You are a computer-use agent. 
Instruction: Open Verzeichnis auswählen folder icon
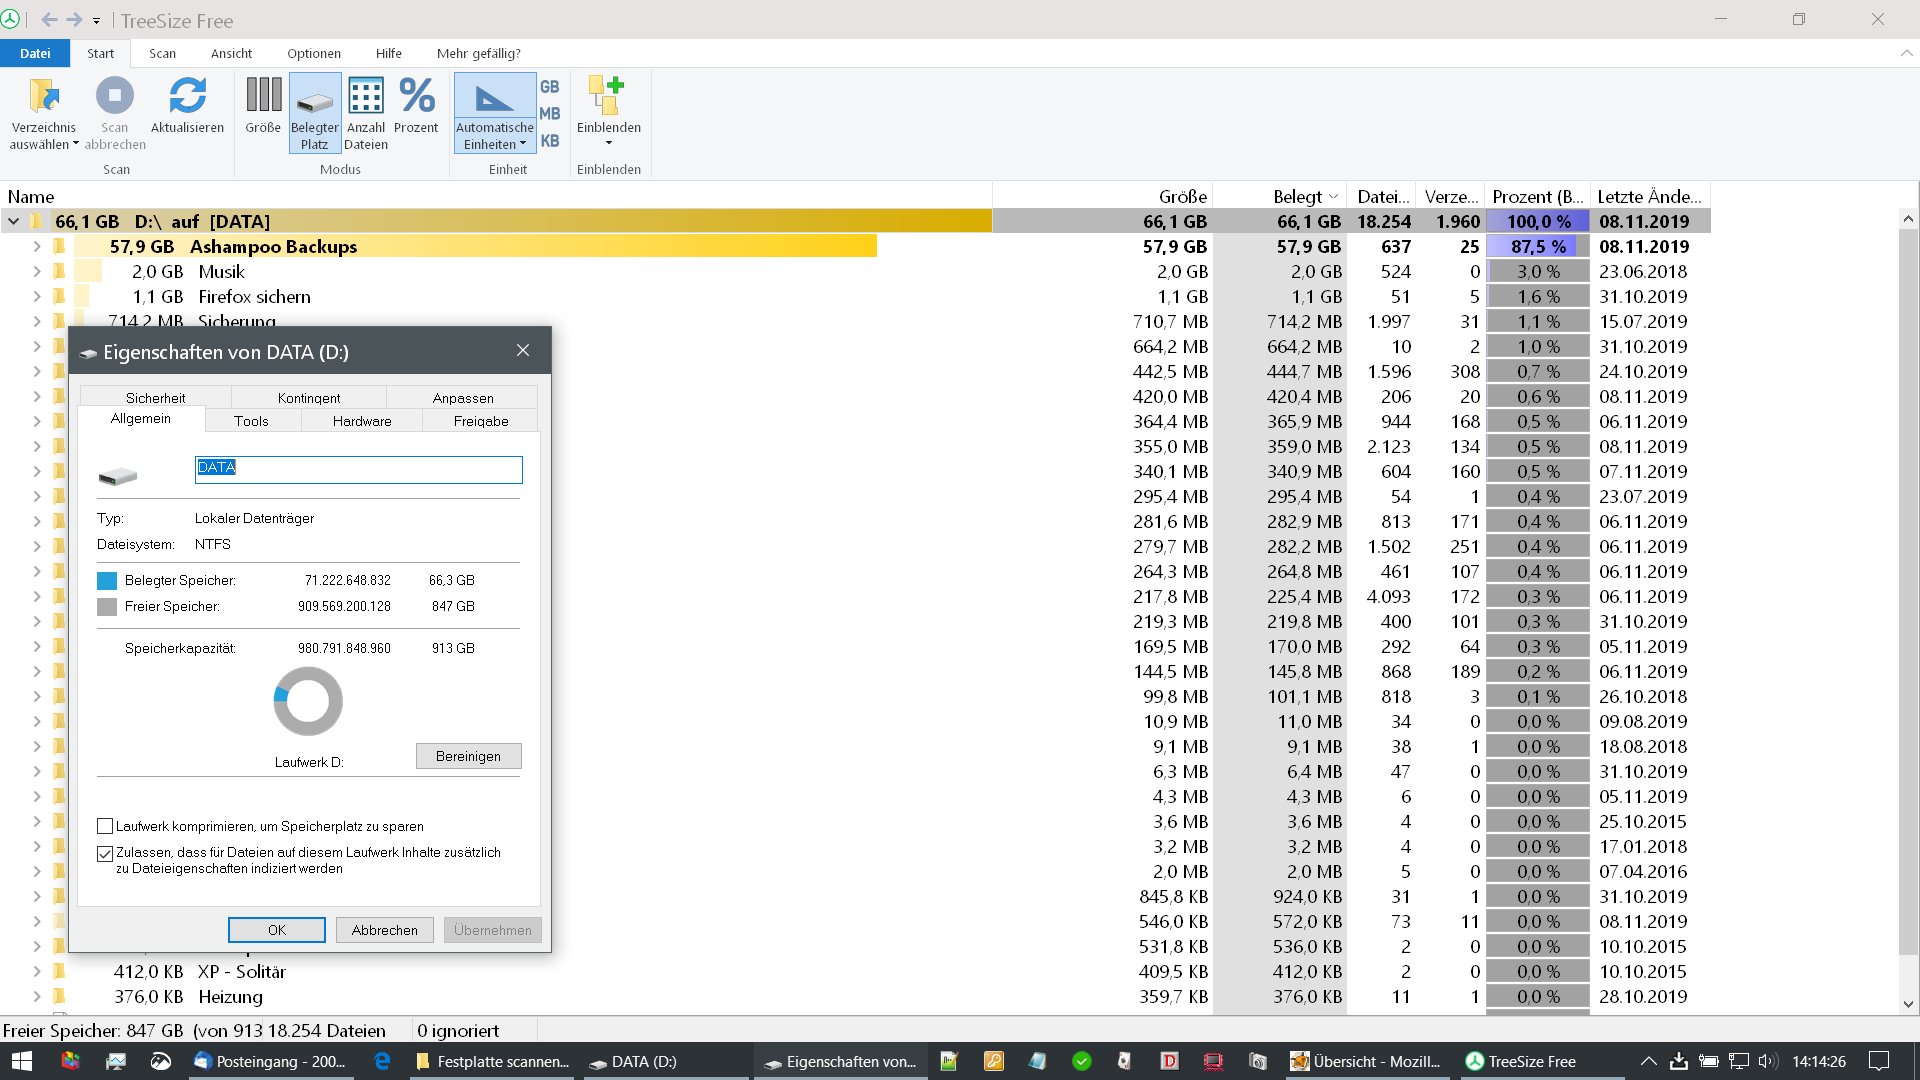43,97
